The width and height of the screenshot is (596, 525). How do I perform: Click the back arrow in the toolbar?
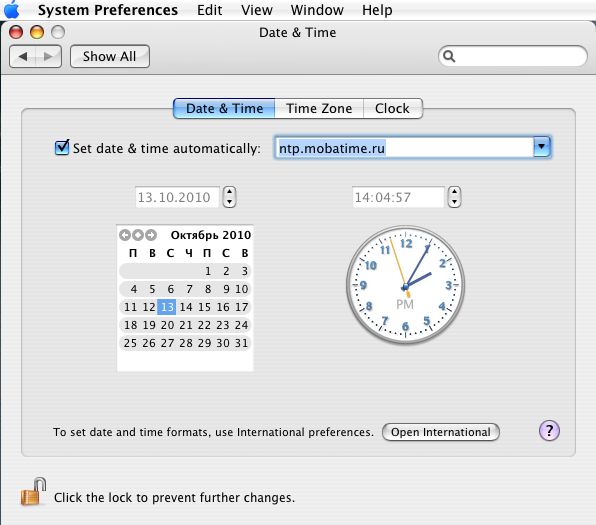click(x=23, y=57)
